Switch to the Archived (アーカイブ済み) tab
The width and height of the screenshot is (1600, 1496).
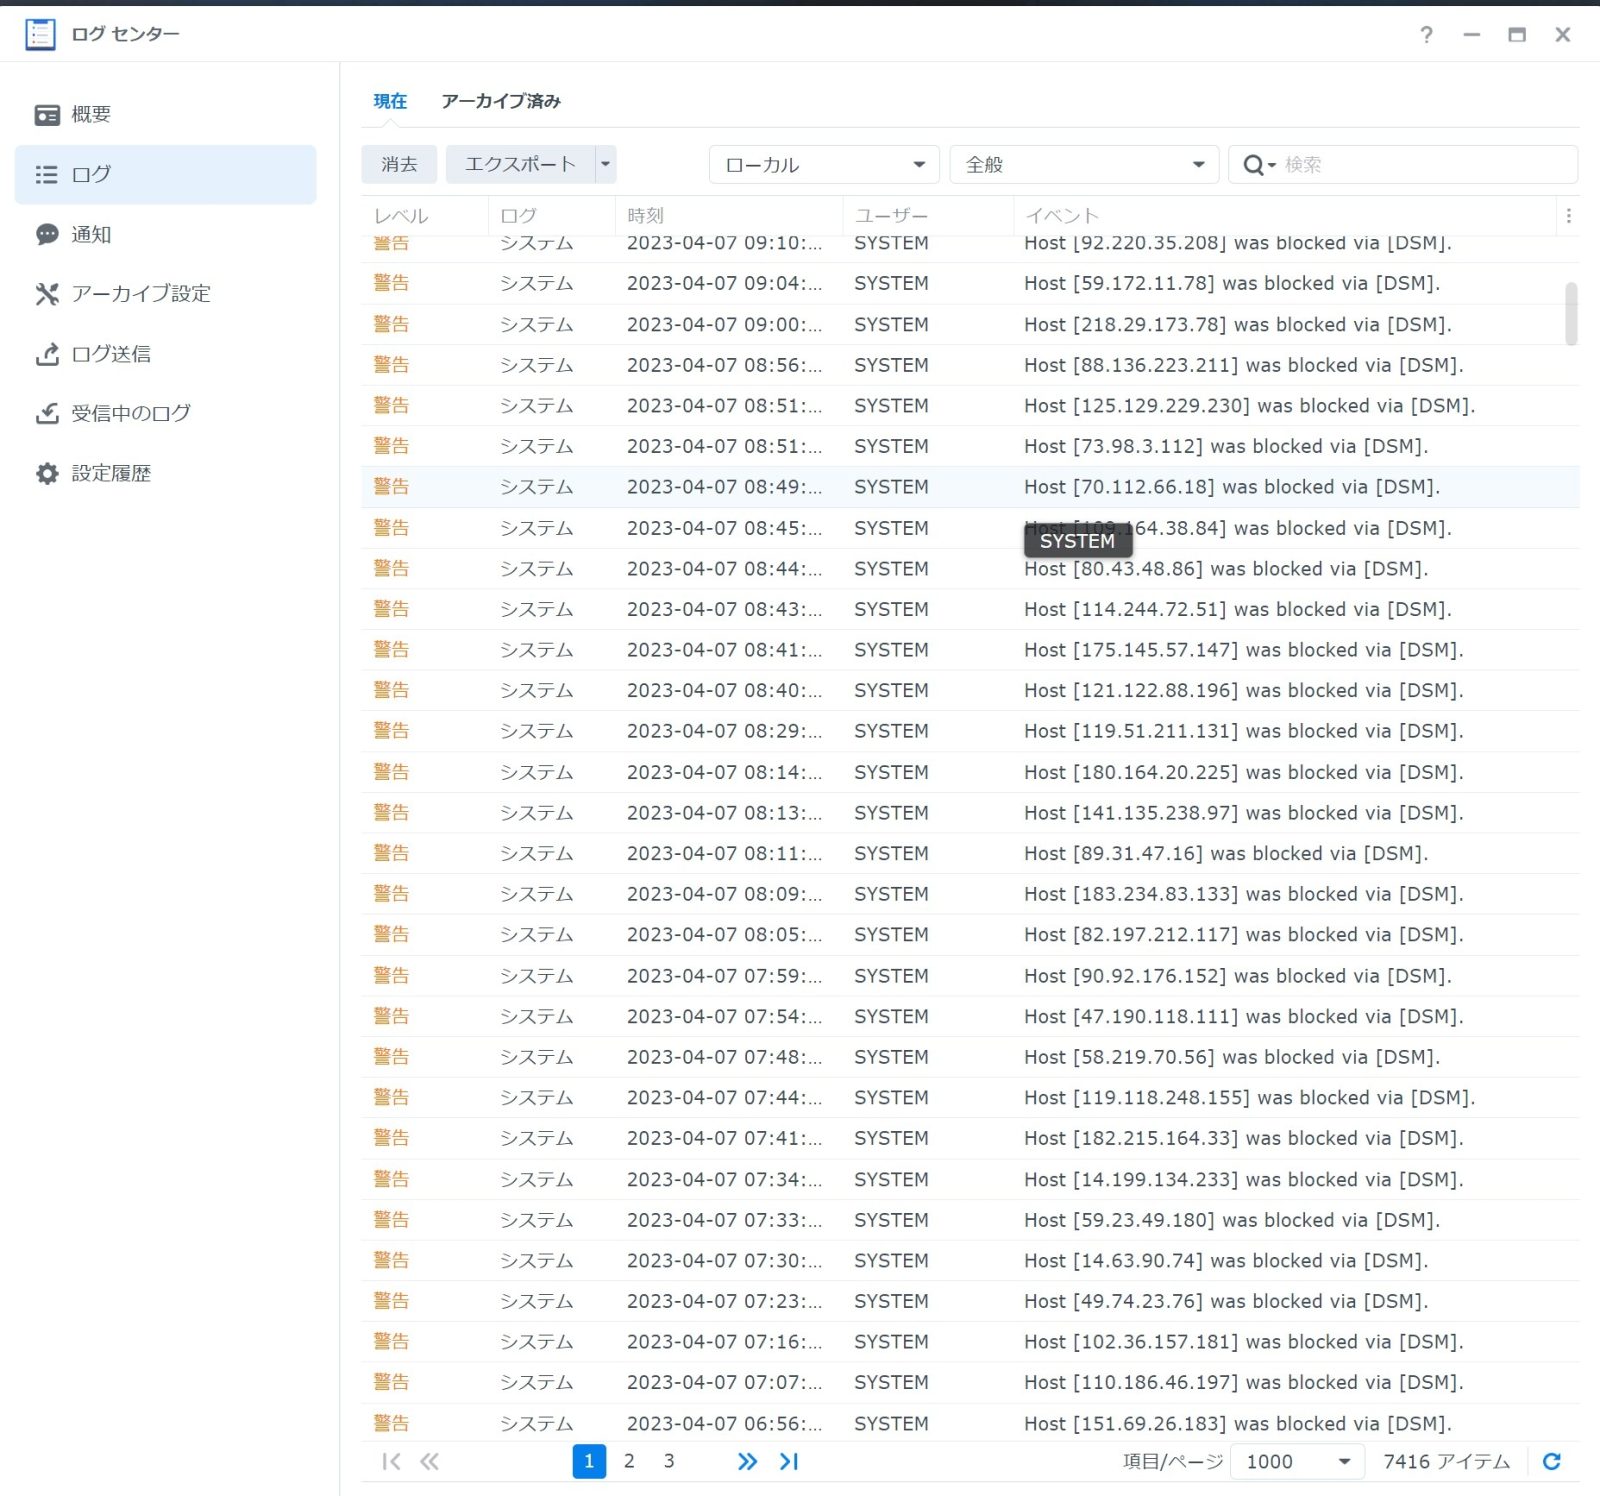pos(501,101)
